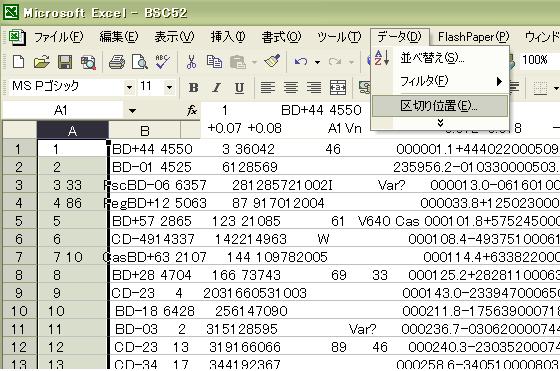Expand the full Data menu with bottom chevrons
Image resolution: width=560 pixels, height=371 pixels.
[x=440, y=123]
